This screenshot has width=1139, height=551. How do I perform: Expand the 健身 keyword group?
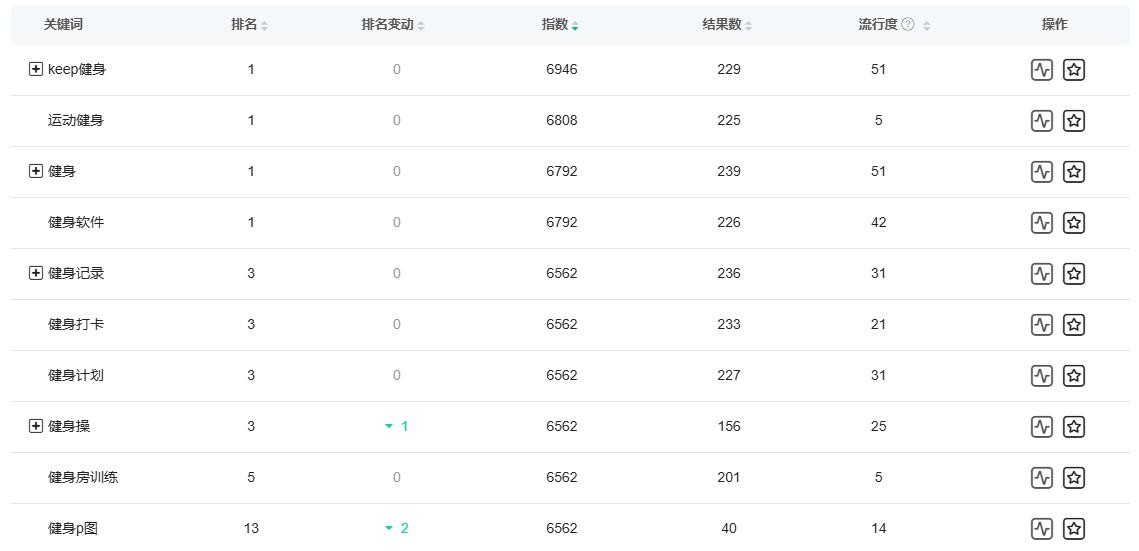pyautogui.click(x=36, y=172)
